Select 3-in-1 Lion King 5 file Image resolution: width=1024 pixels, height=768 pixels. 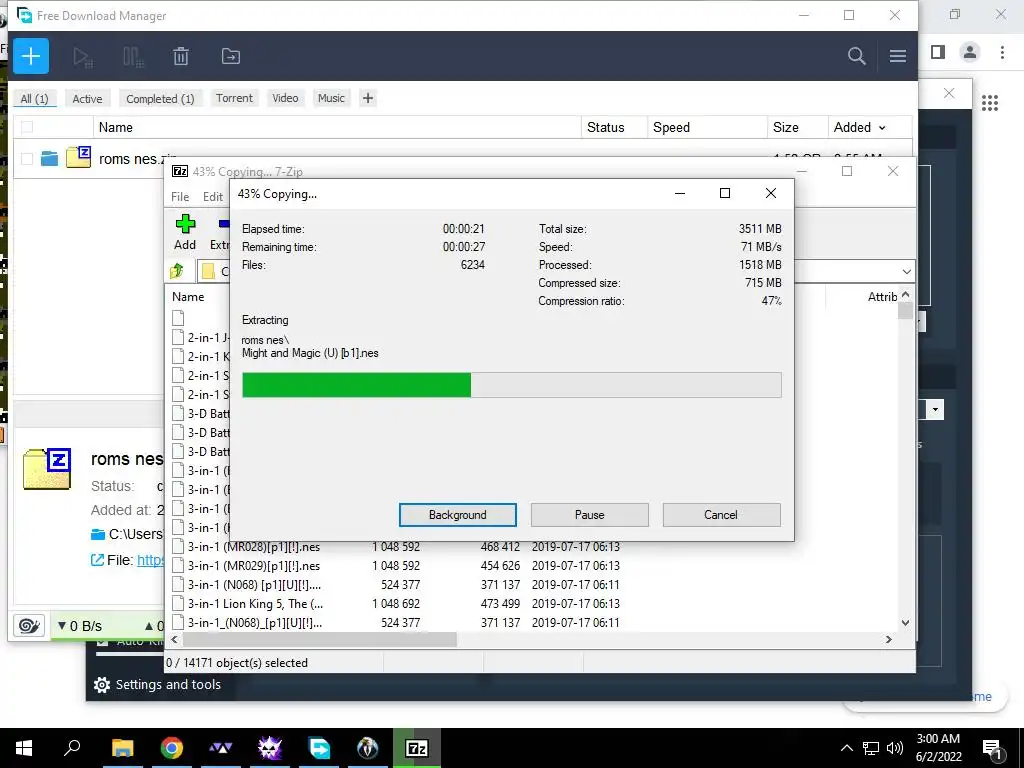pos(255,603)
